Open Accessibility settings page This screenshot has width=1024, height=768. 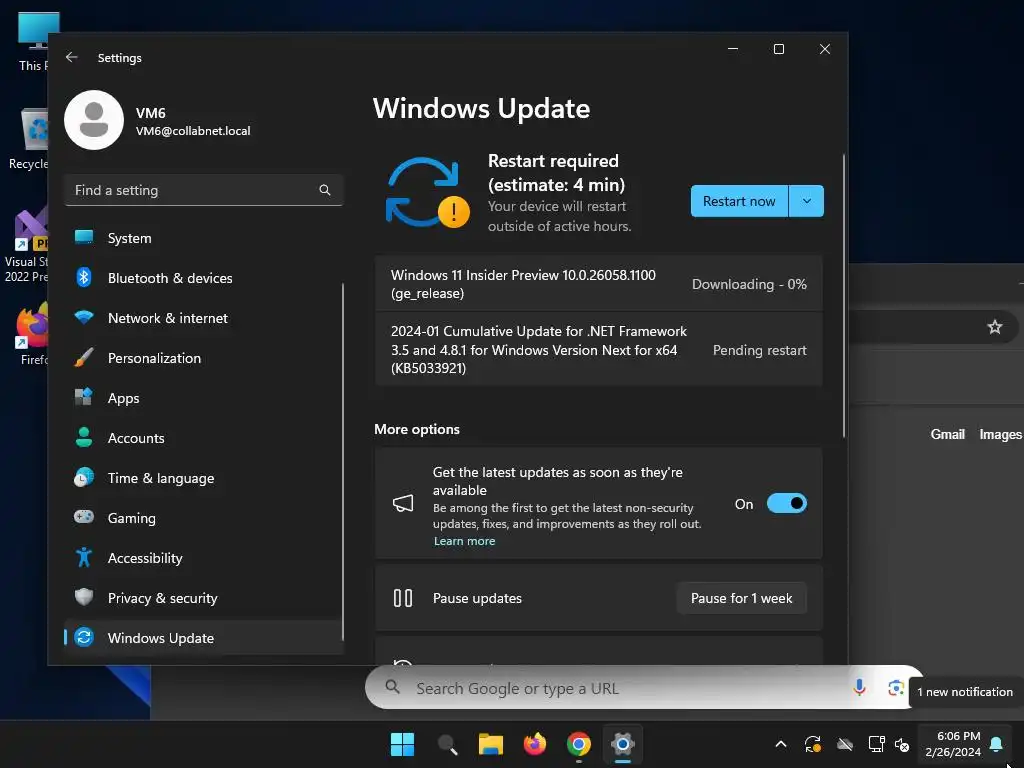click(x=204, y=558)
